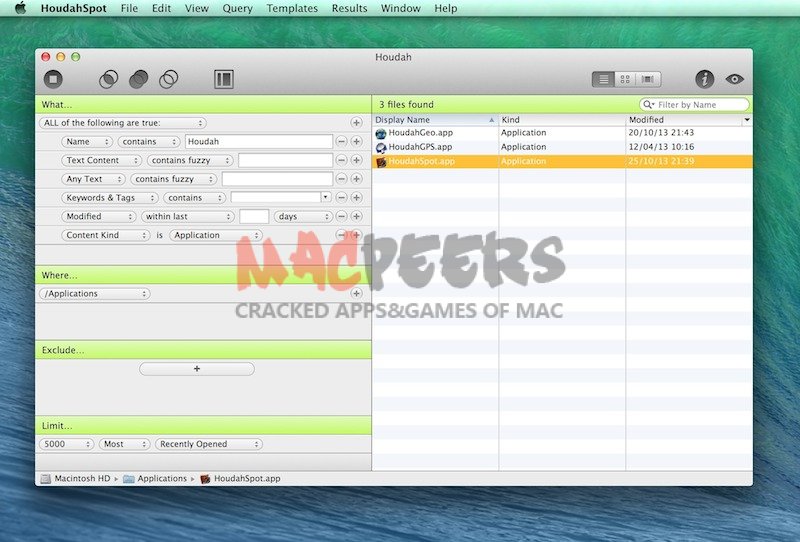Click magnifier in Filter by Name

tap(648, 105)
